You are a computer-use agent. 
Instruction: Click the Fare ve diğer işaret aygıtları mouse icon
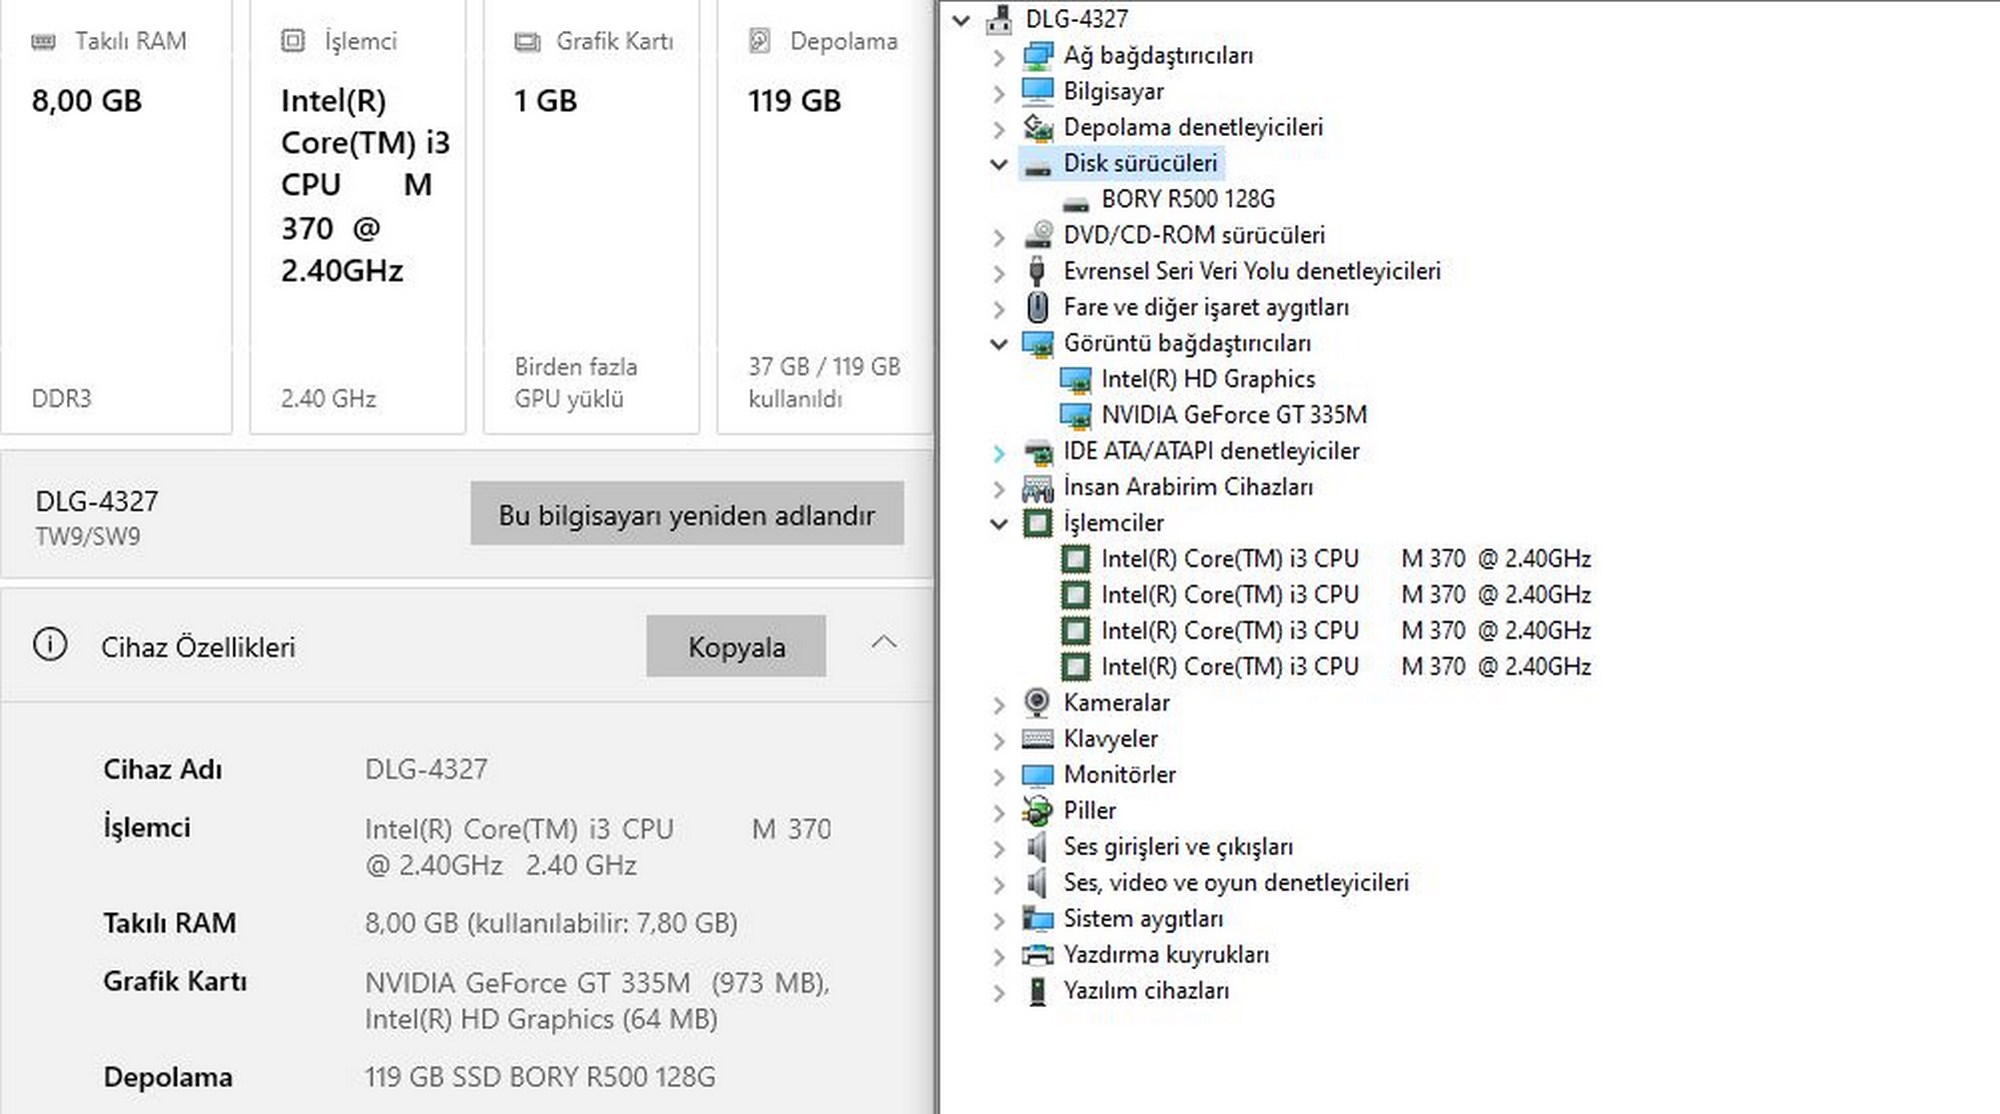pos(1038,307)
